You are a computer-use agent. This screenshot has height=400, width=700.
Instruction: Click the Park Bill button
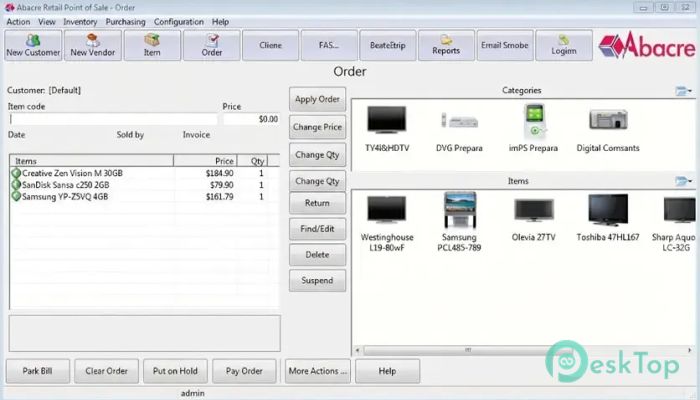[38, 371]
